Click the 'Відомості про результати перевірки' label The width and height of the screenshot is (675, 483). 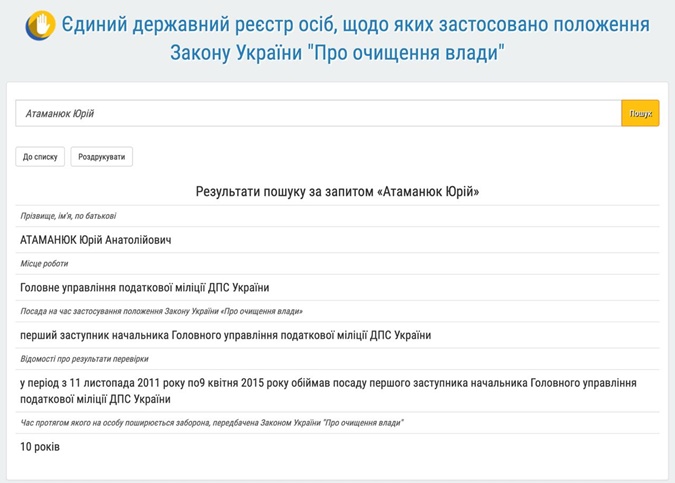[84, 359]
